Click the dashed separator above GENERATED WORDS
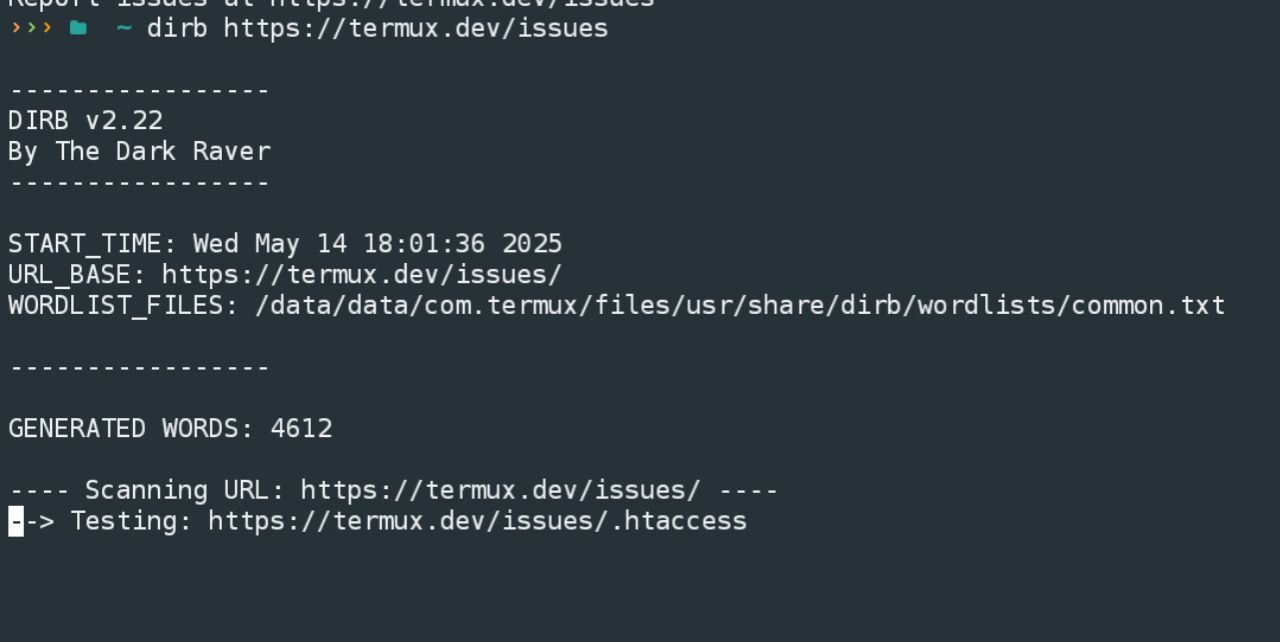Image resolution: width=1280 pixels, height=642 pixels. (139, 368)
